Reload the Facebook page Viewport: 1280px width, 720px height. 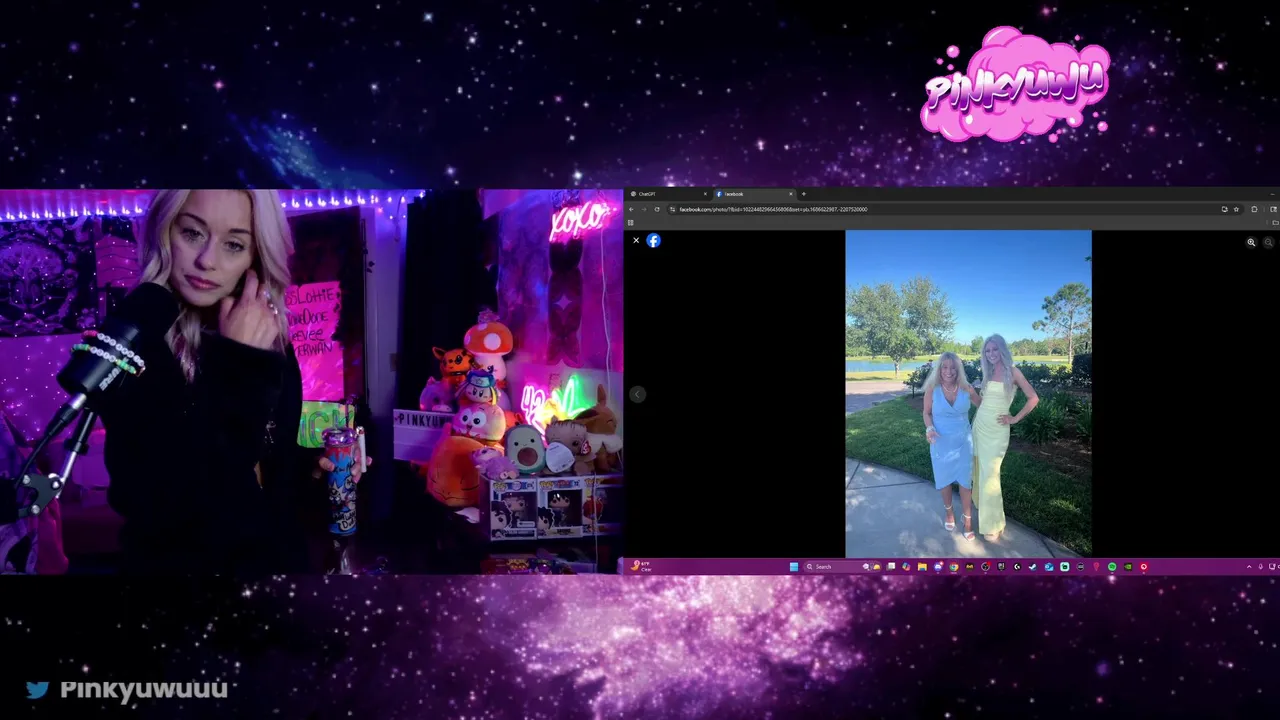(657, 209)
